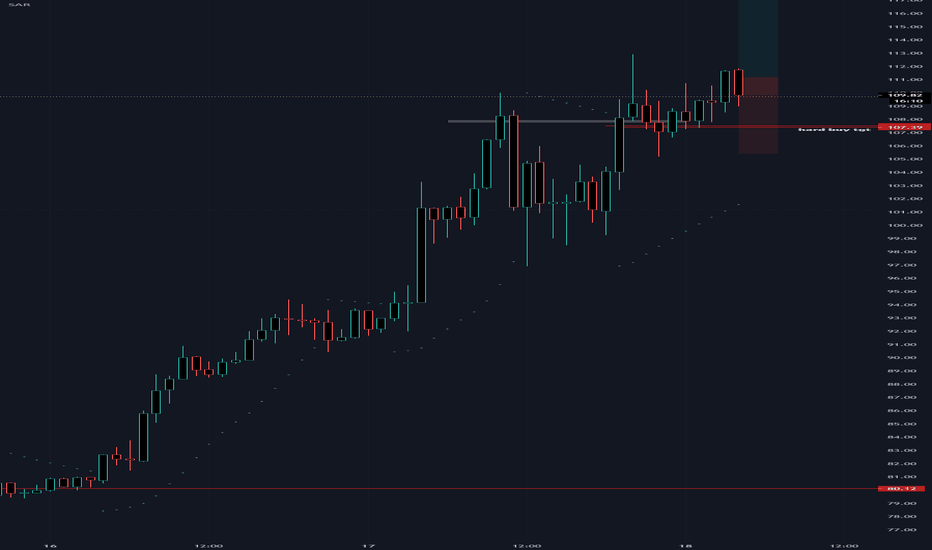Click the date label 17 on time axis
932x550 pixels.
[369, 546]
